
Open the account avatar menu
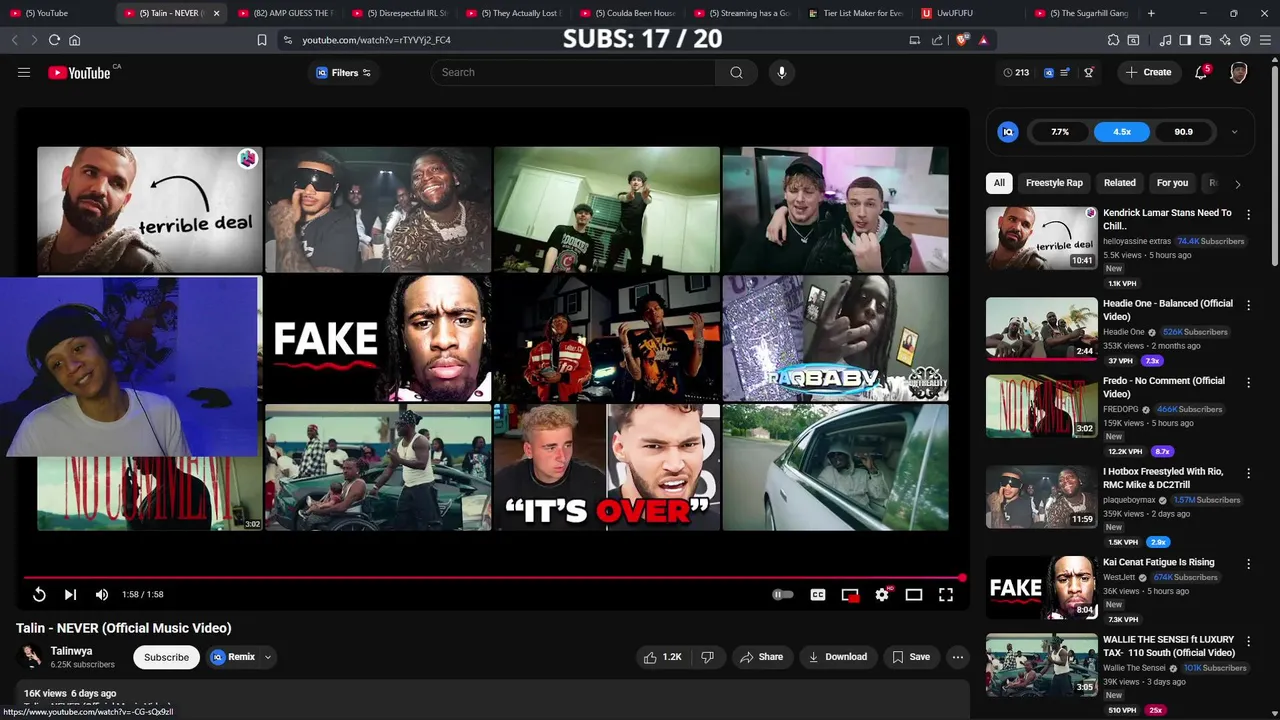pyautogui.click(x=1239, y=72)
